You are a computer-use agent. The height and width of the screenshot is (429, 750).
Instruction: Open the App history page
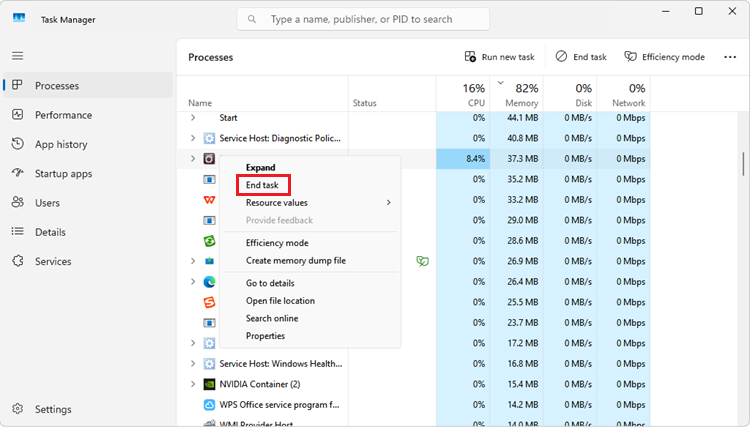pyautogui.click(x=88, y=144)
